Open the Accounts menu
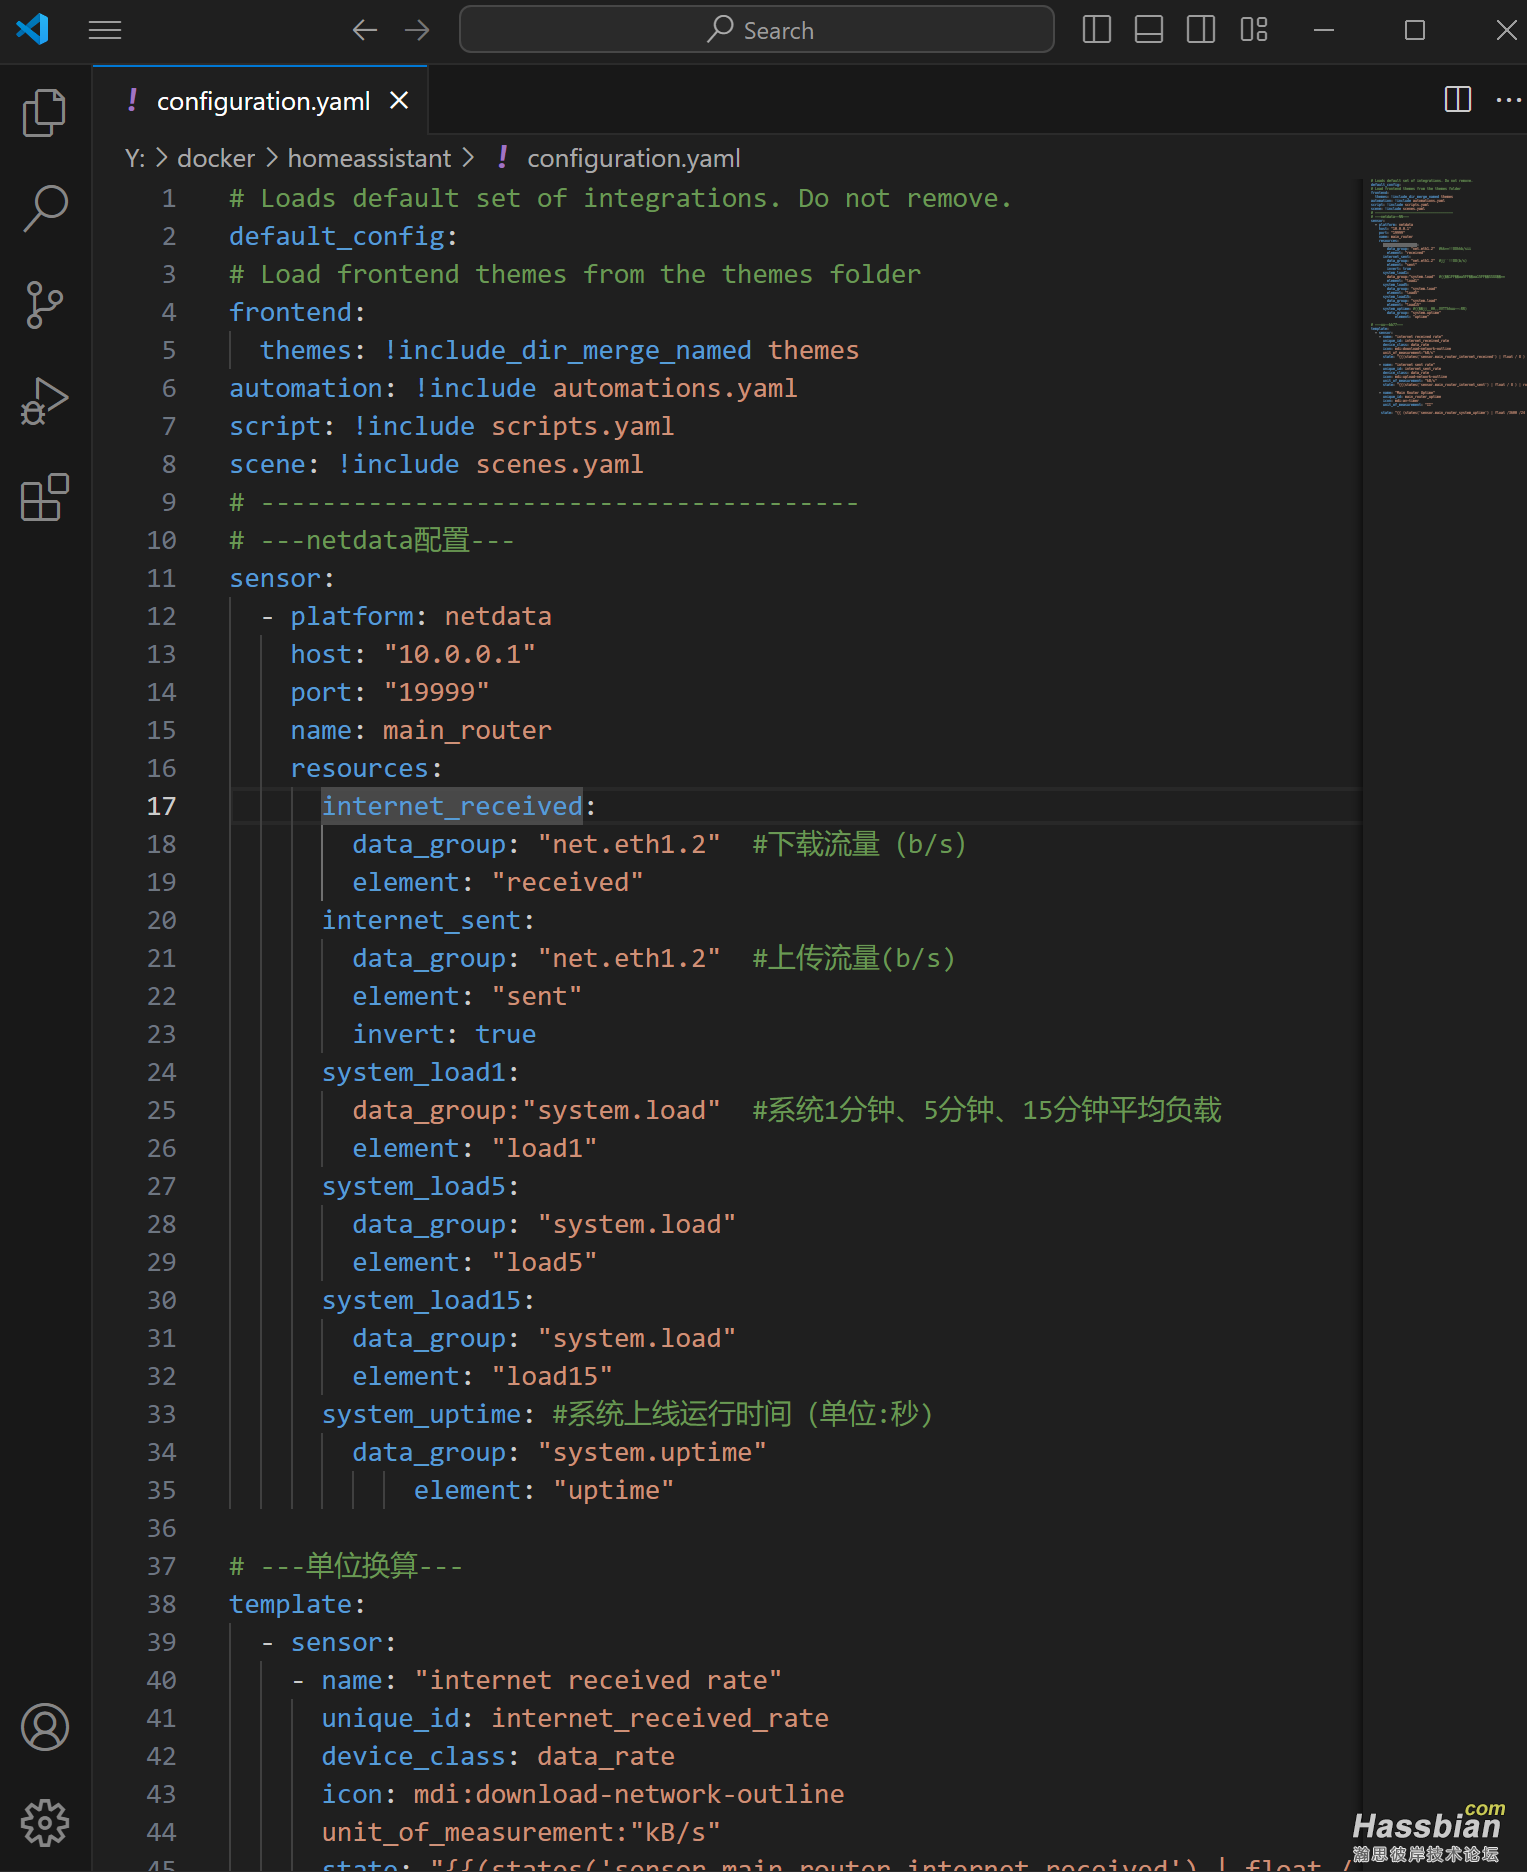The width and height of the screenshot is (1527, 1872). [45, 1727]
